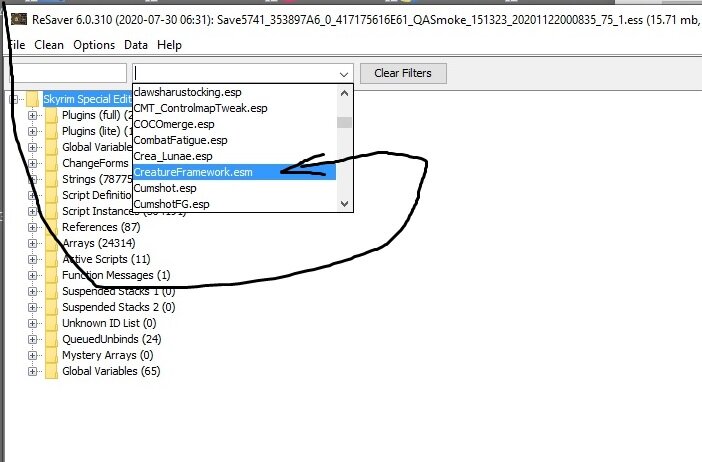Open the Data menu
The height and width of the screenshot is (462, 702).
(136, 45)
